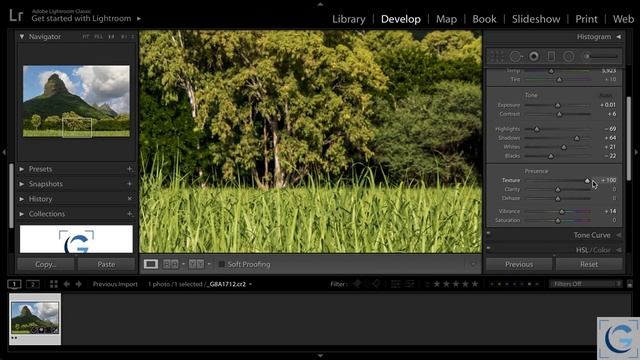Open the Filters Off dropdown

[x=586, y=284]
